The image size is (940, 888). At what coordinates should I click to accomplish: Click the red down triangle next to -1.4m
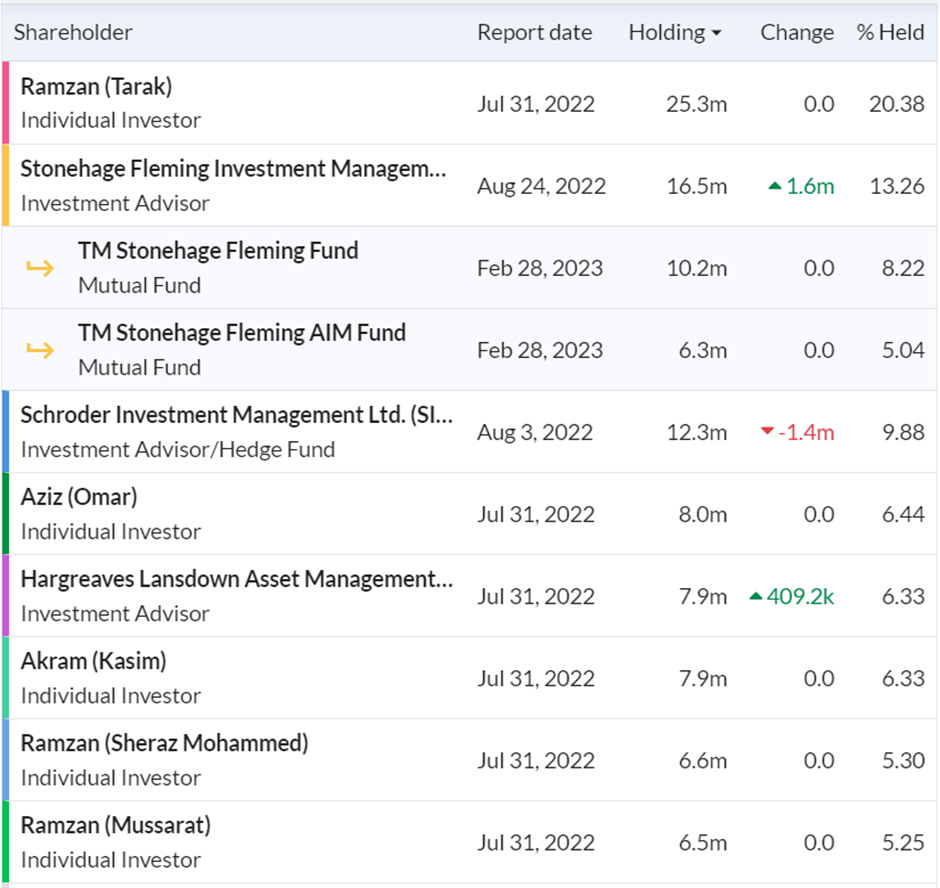coord(767,431)
